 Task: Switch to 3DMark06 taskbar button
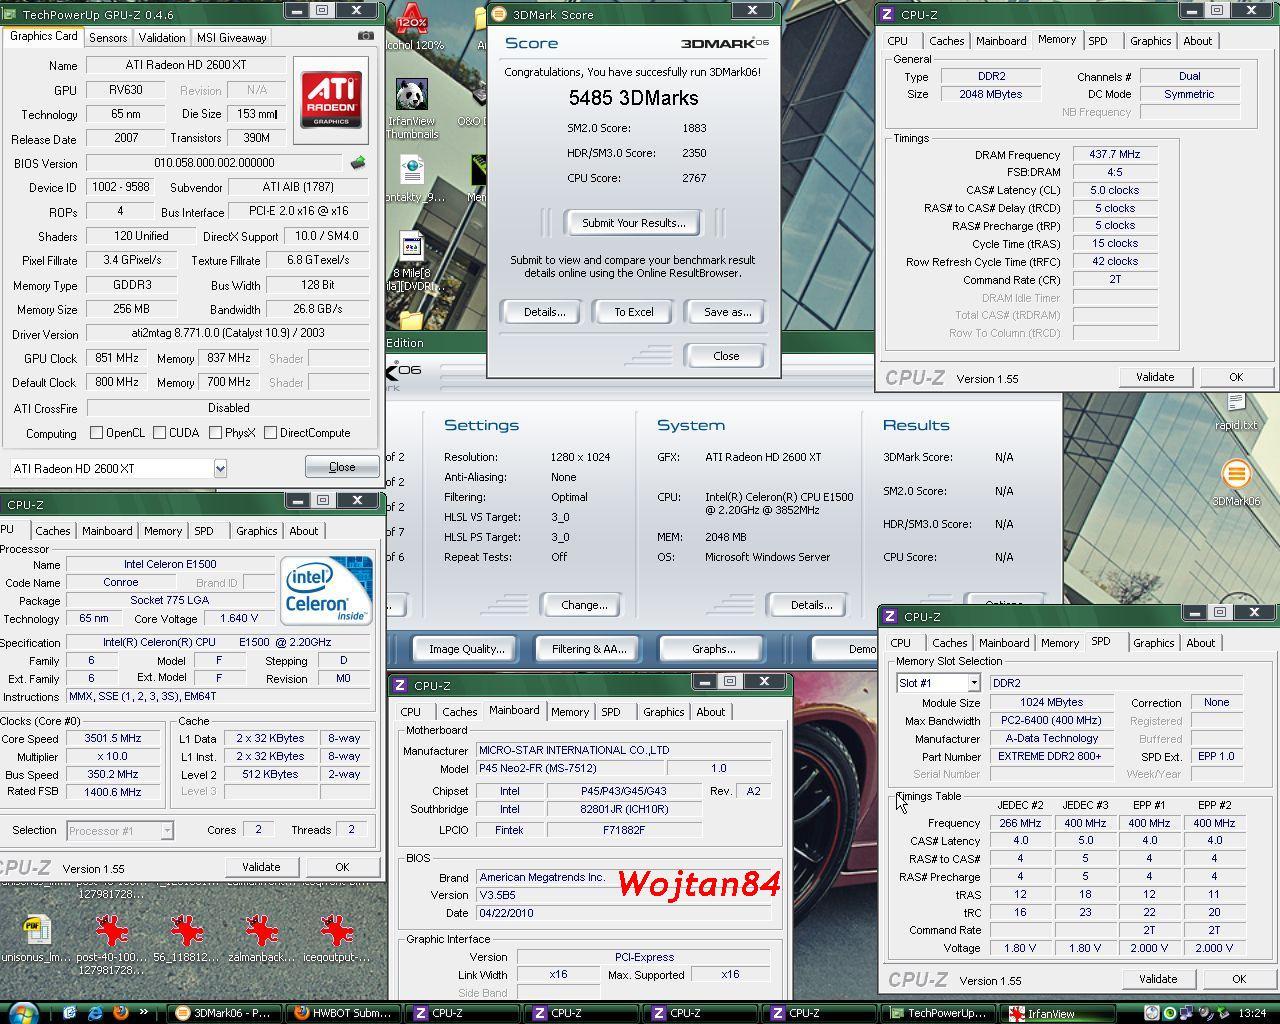coord(223,1013)
